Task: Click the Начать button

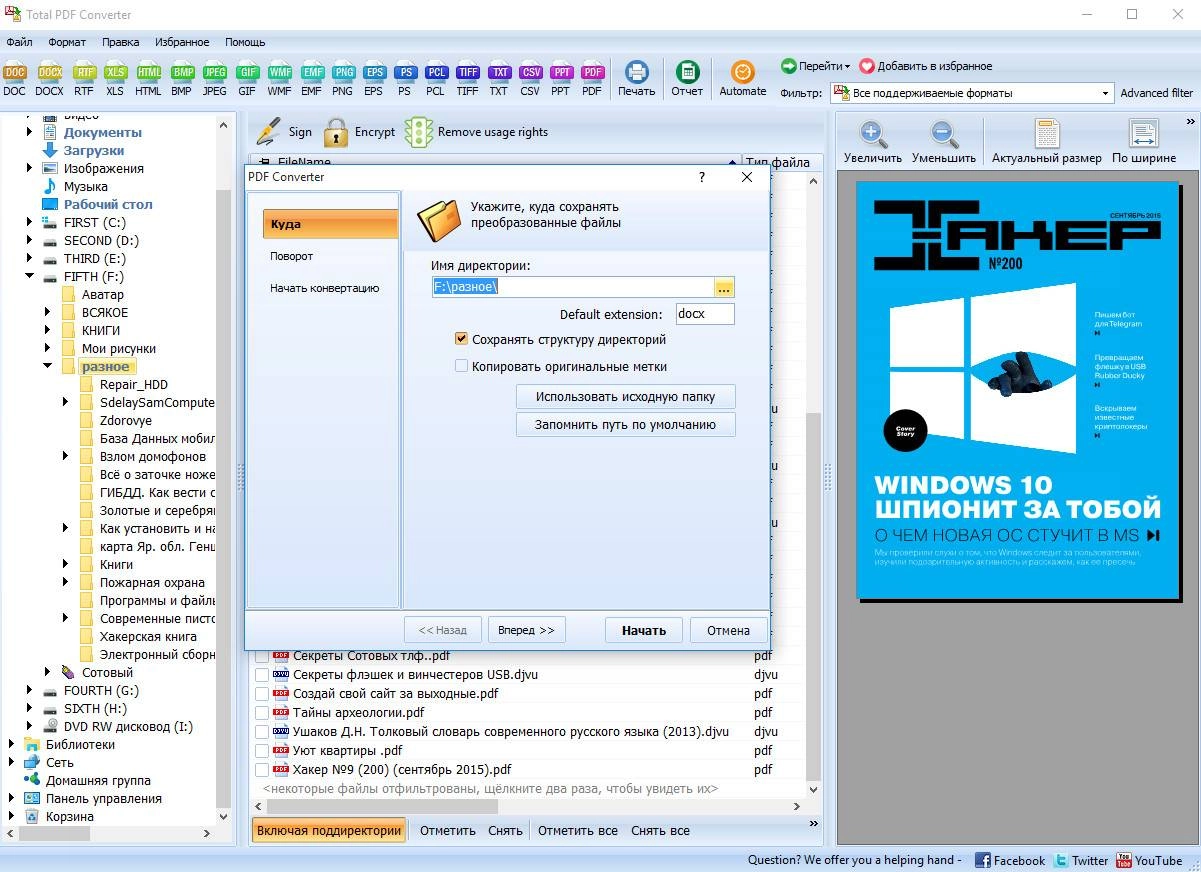Action: (644, 630)
